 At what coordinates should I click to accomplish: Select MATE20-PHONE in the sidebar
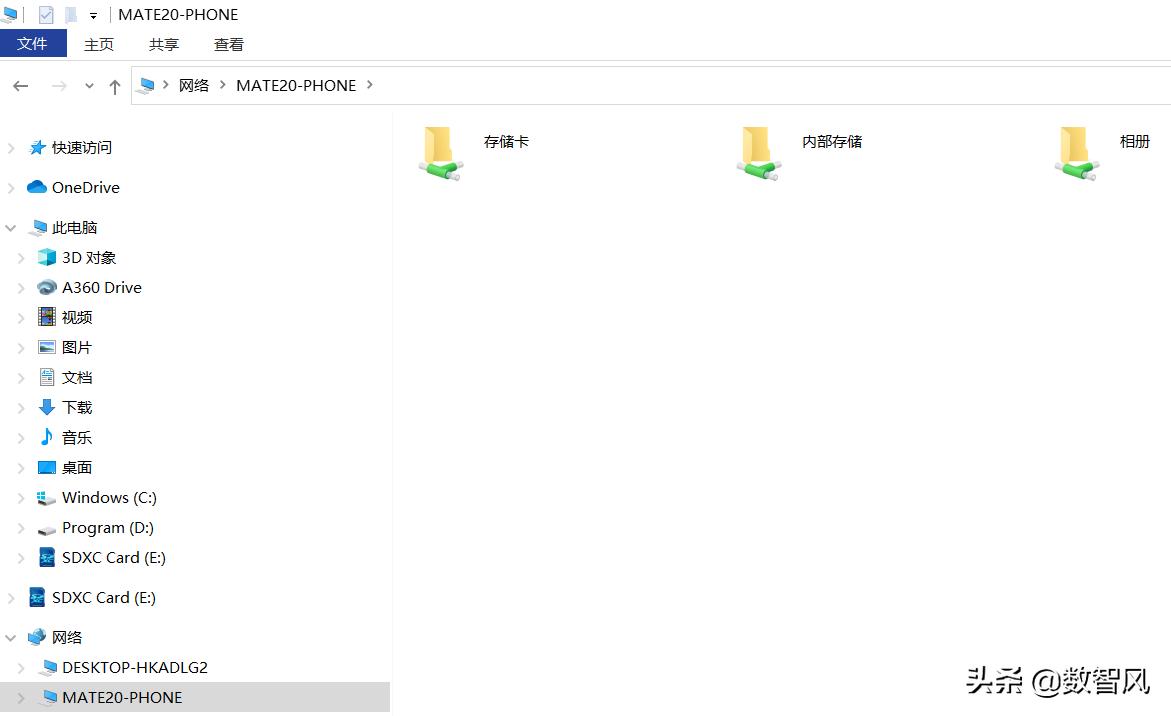120,697
